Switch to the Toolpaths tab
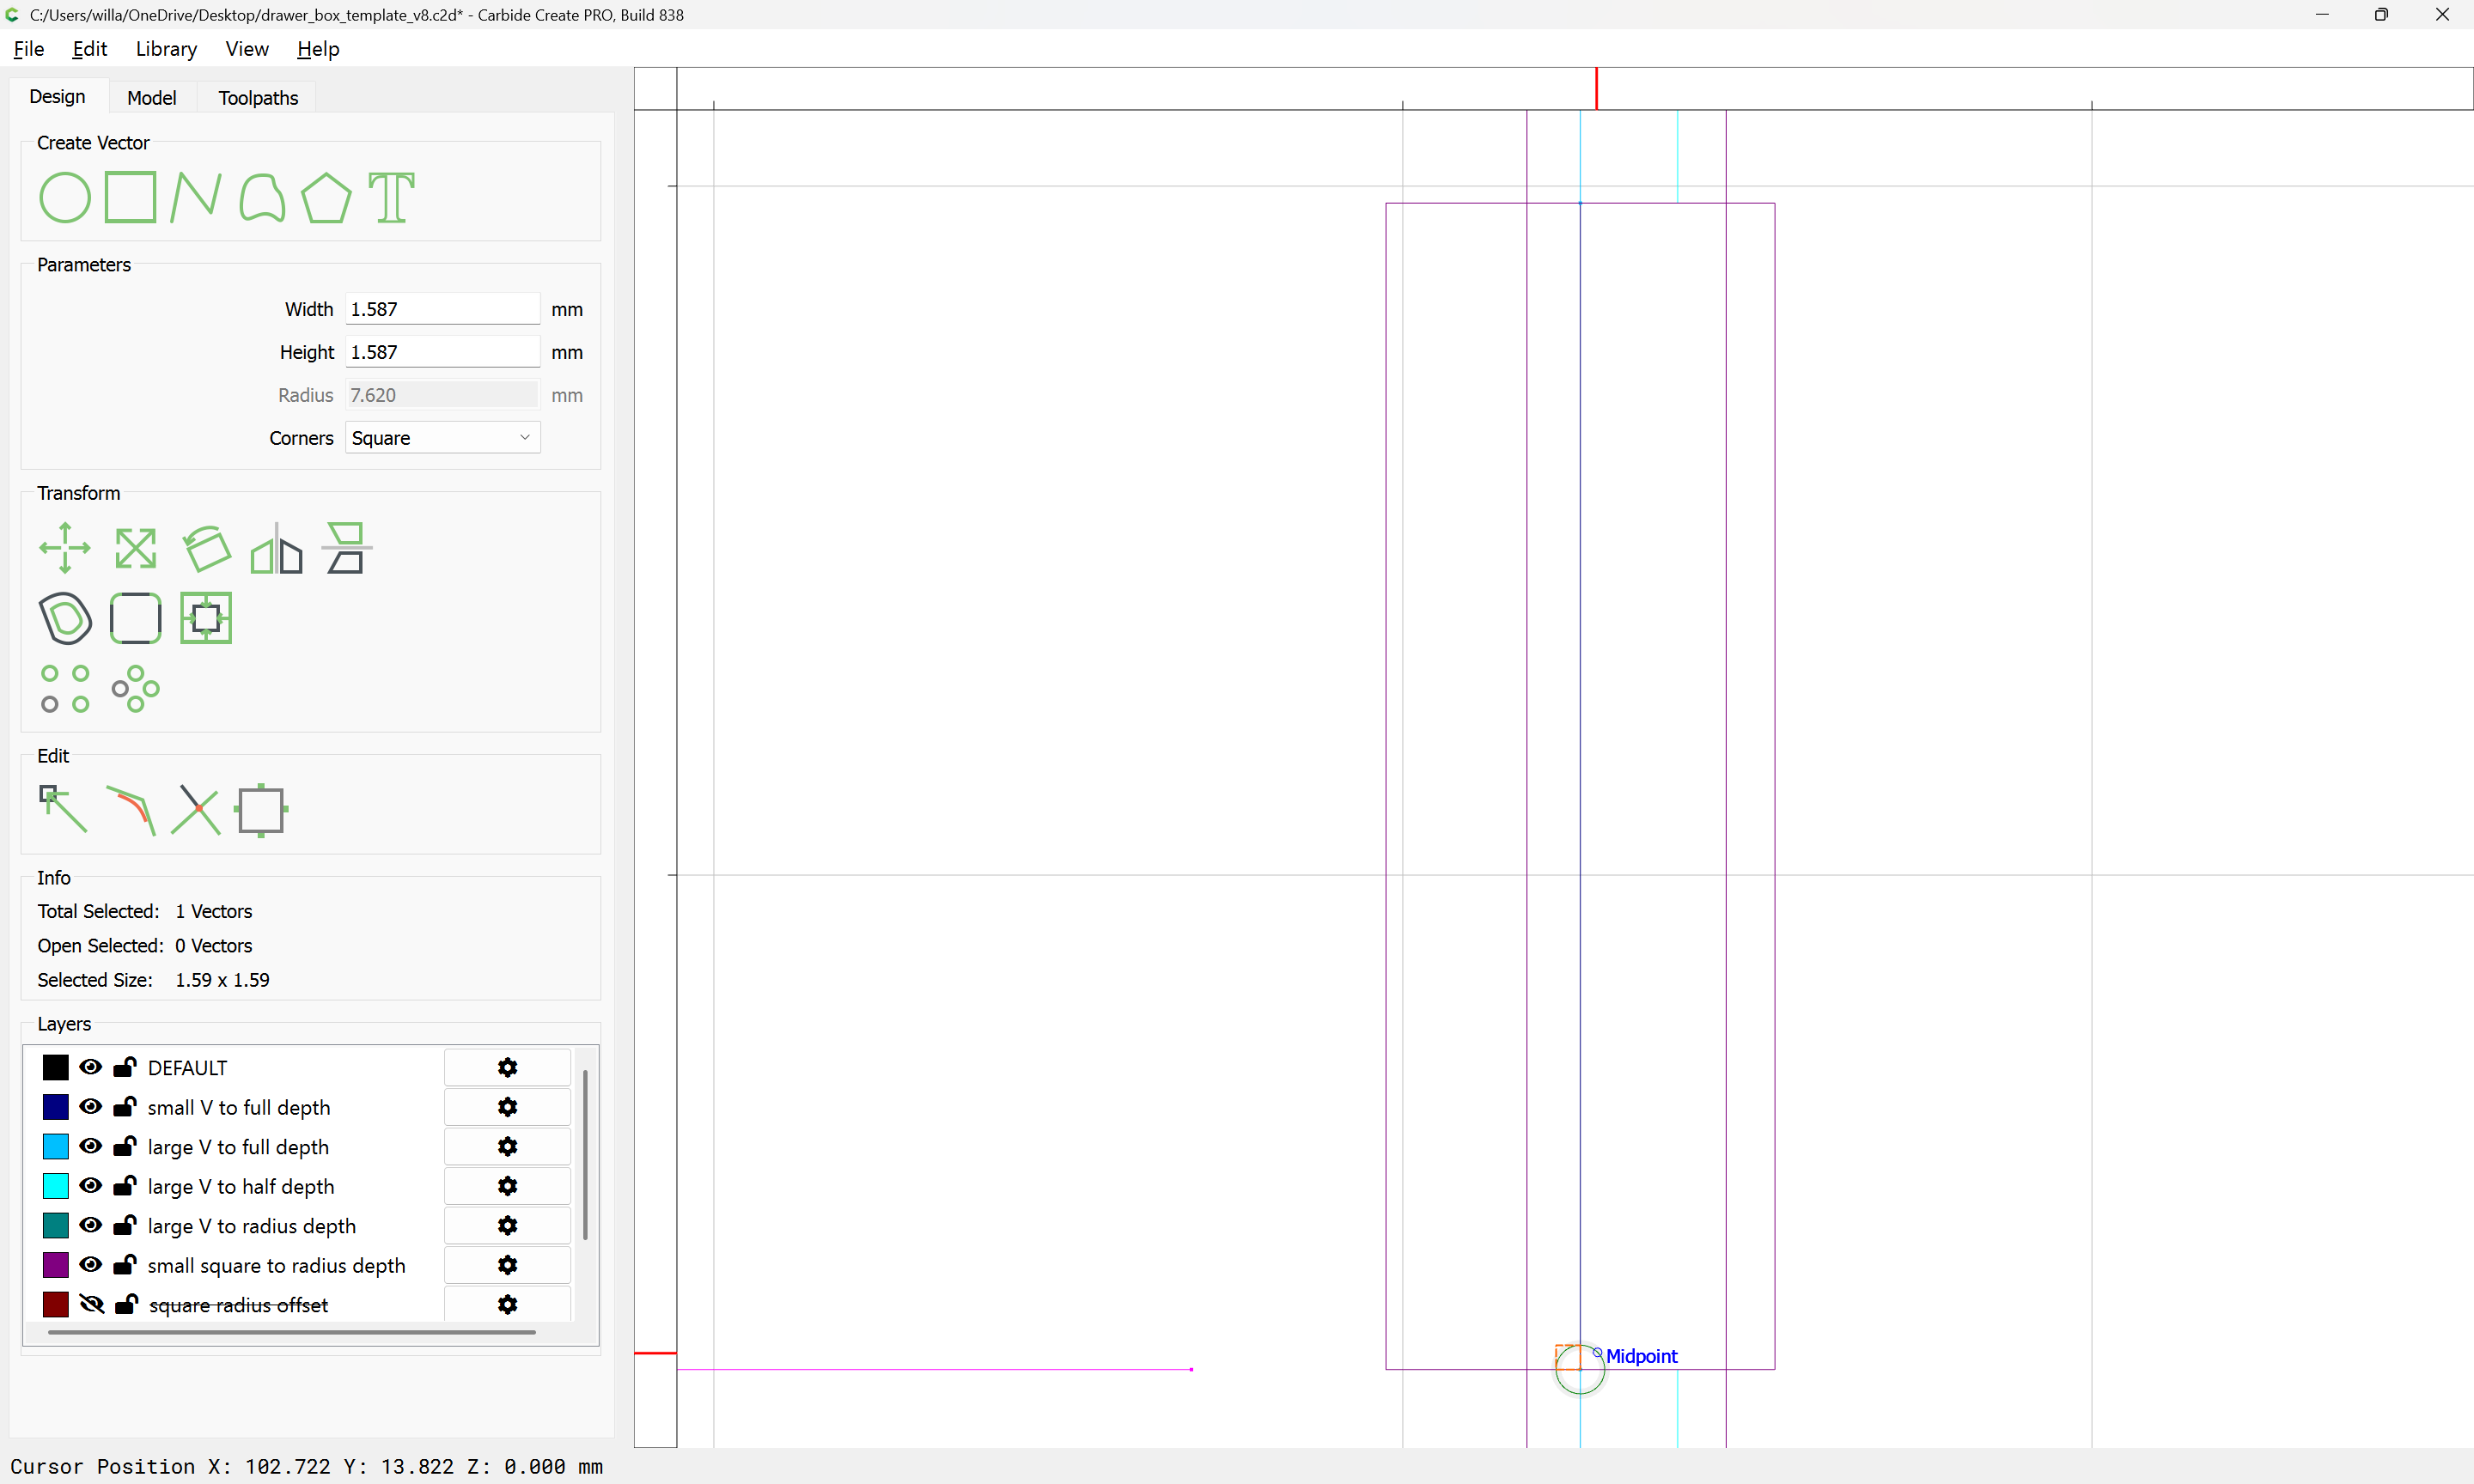Image resolution: width=2474 pixels, height=1484 pixels. (x=258, y=97)
